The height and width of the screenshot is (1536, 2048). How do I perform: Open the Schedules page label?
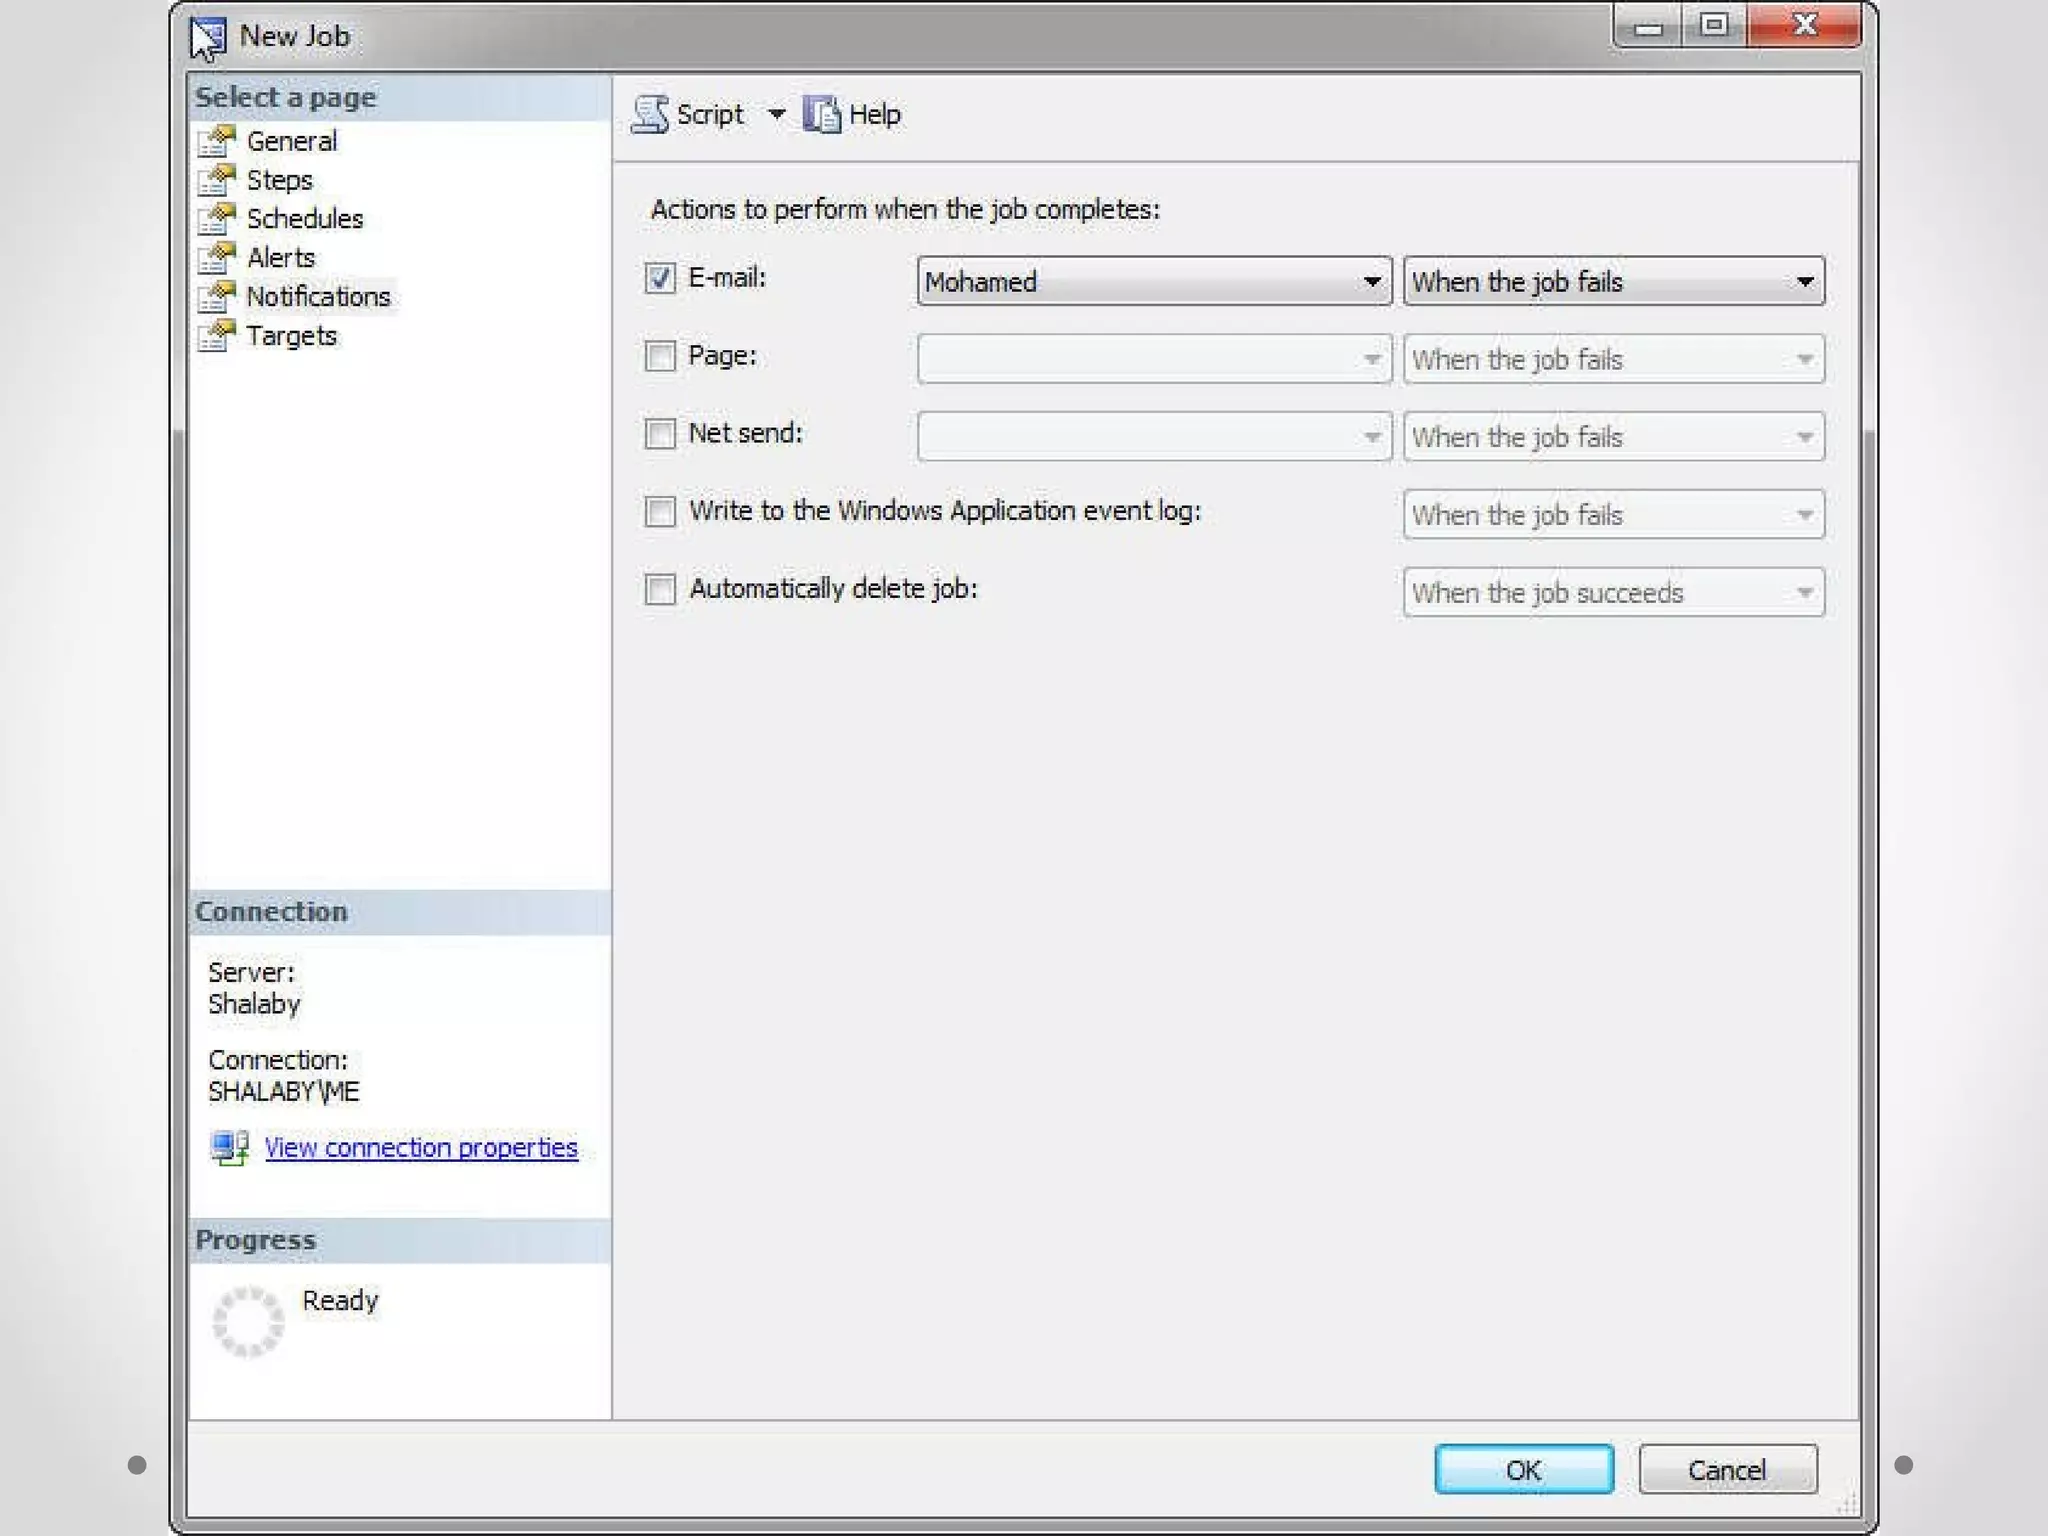tap(304, 219)
